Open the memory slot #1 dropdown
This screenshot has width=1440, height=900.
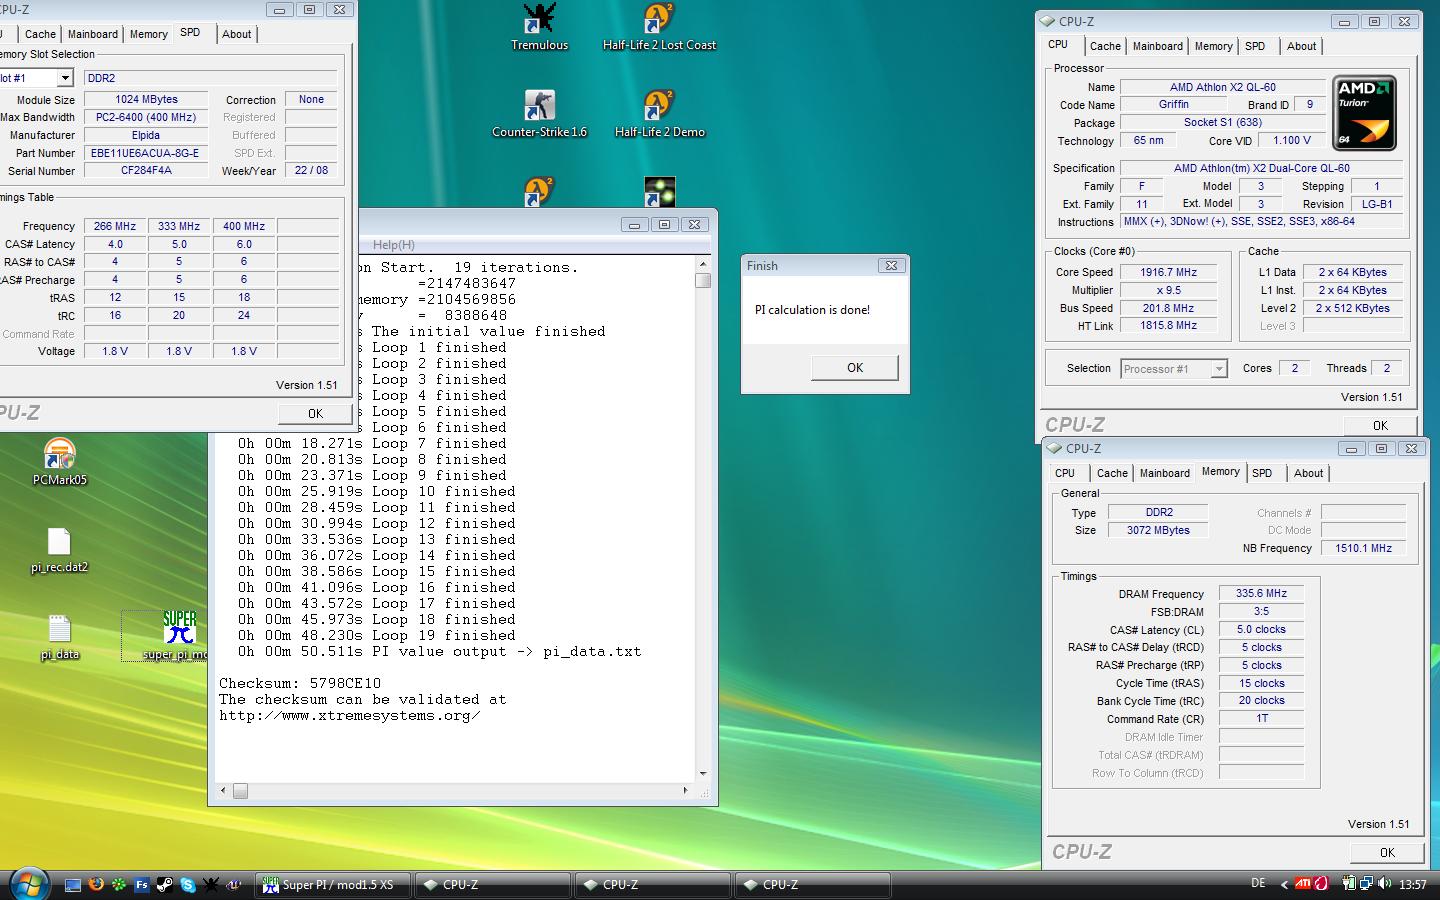click(x=65, y=78)
